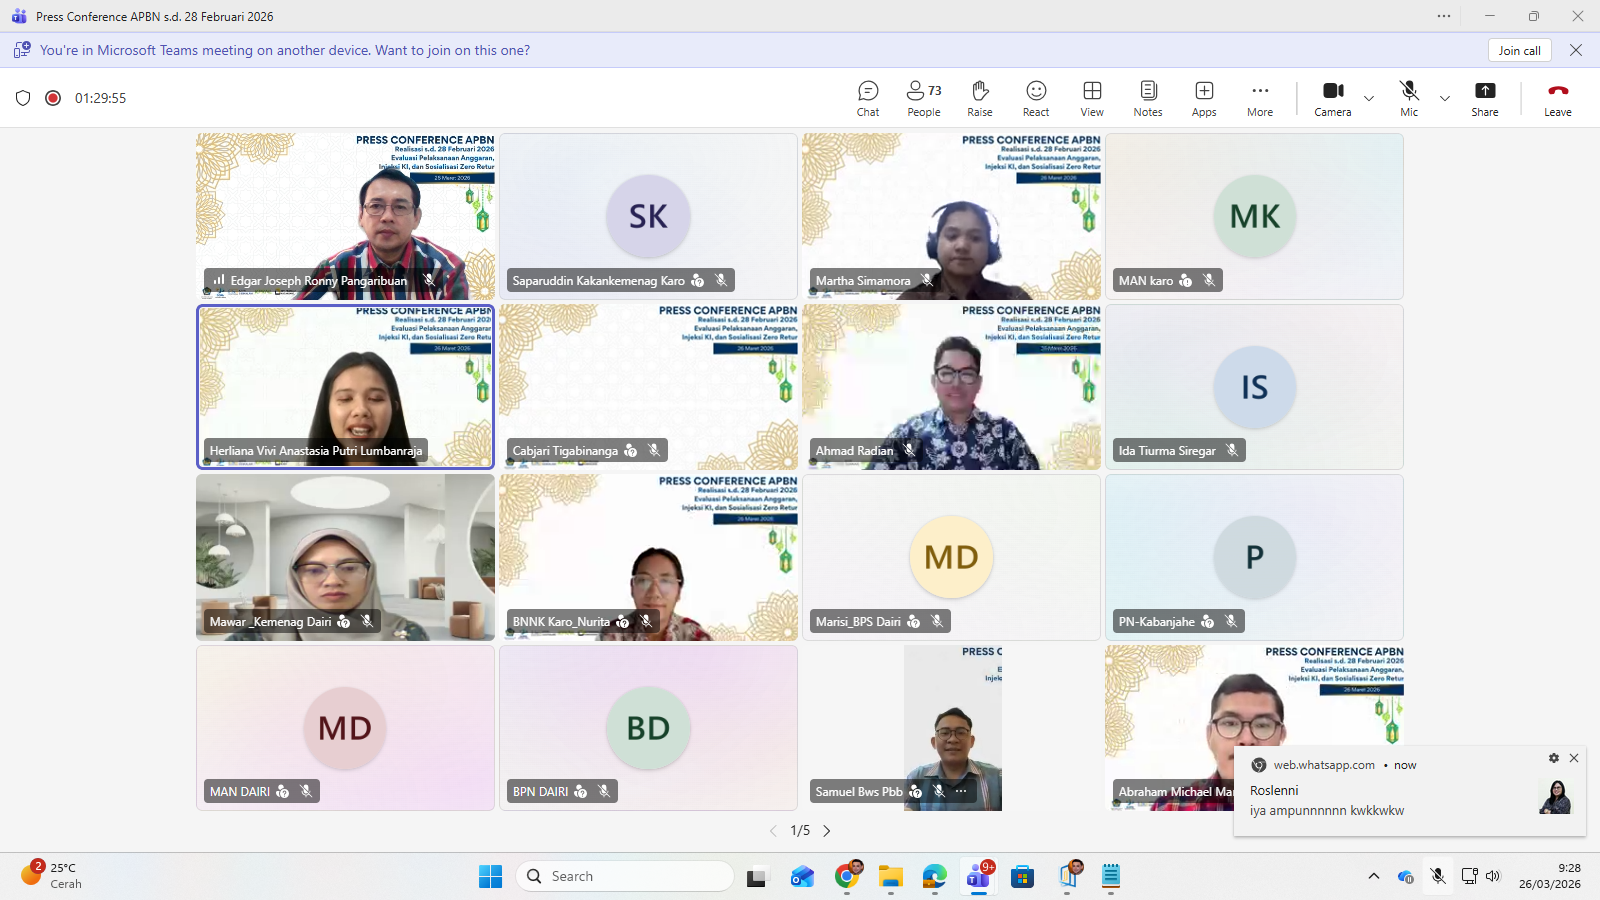
Task: Open options on Samuel Bws Pbb tile
Action: coord(961,791)
